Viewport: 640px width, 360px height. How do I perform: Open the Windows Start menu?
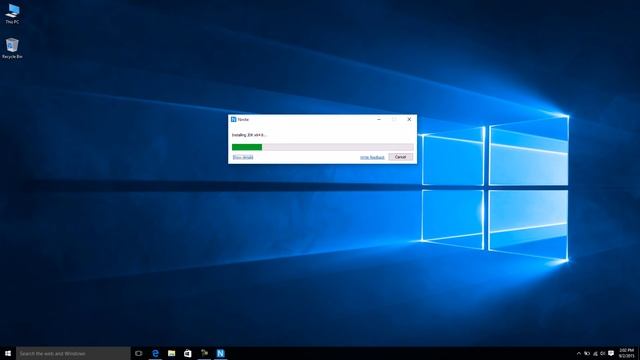click(8, 353)
